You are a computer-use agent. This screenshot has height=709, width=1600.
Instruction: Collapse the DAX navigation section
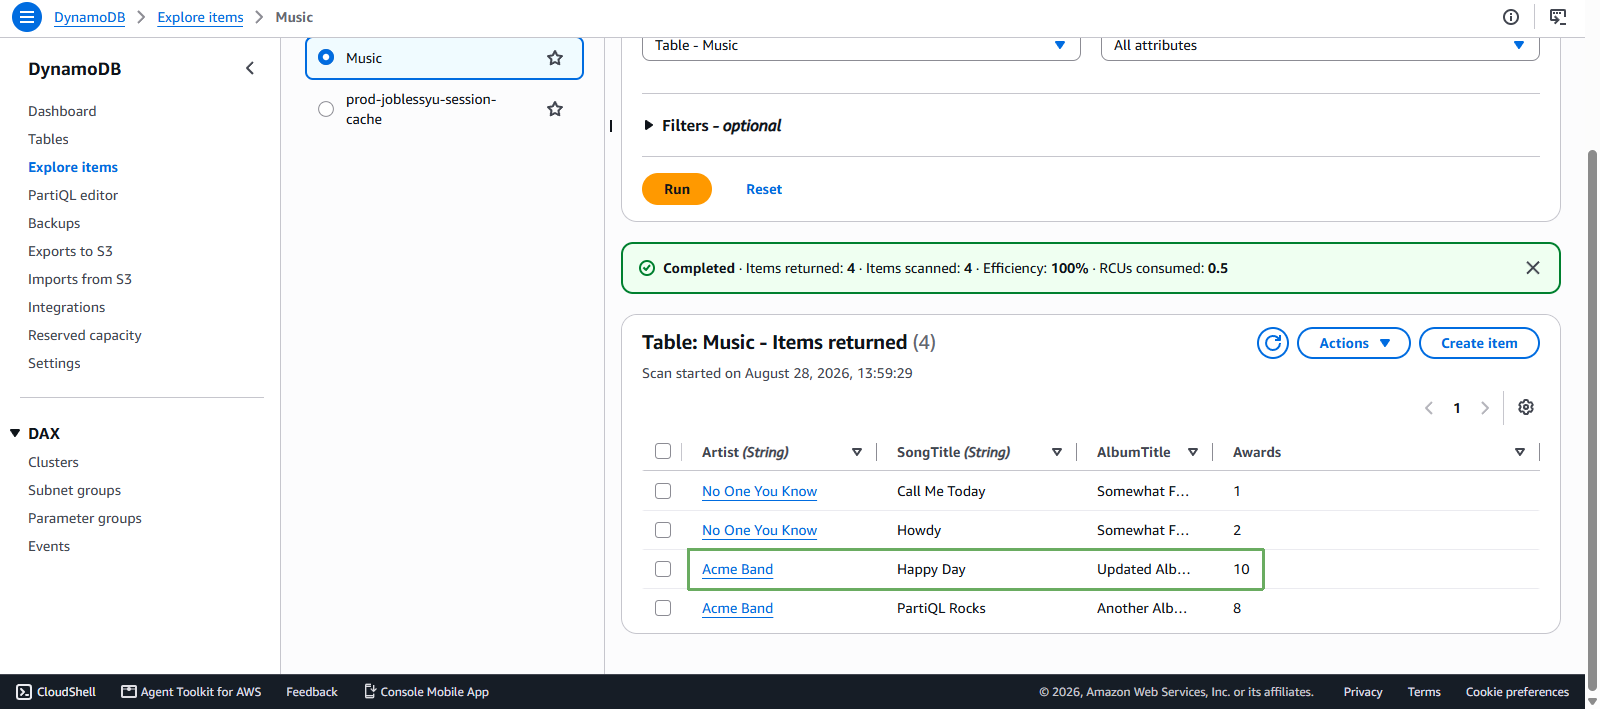(15, 433)
